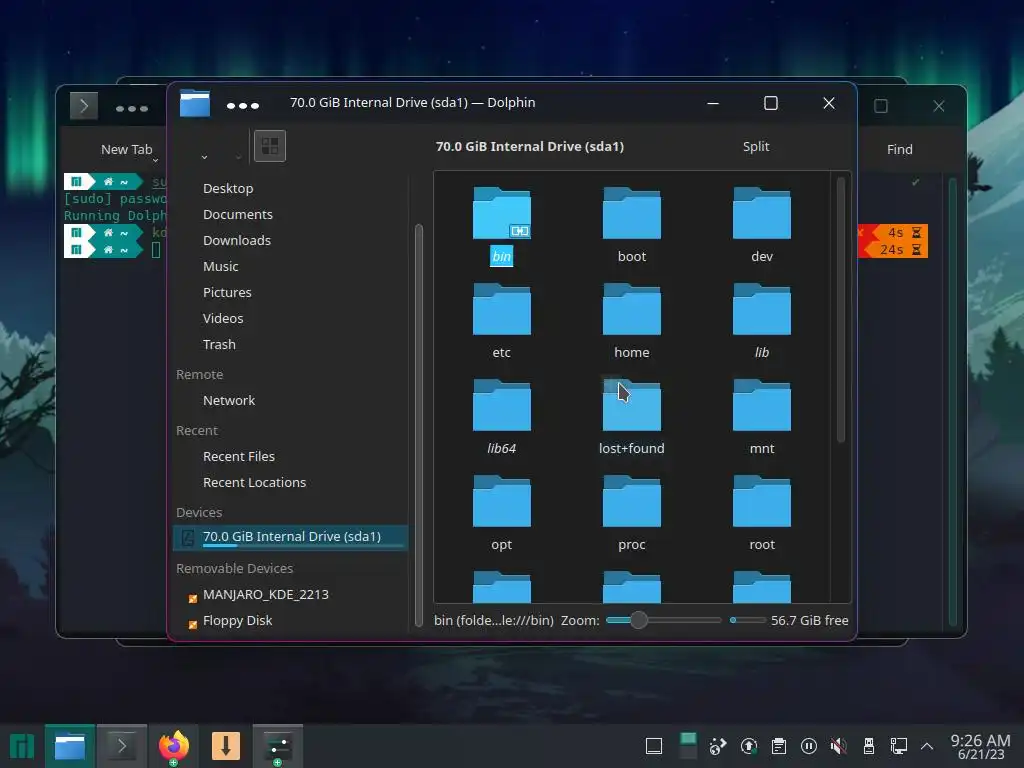1024x768 pixels.
Task: Open Recent Files entry
Action: pyautogui.click(x=238, y=456)
